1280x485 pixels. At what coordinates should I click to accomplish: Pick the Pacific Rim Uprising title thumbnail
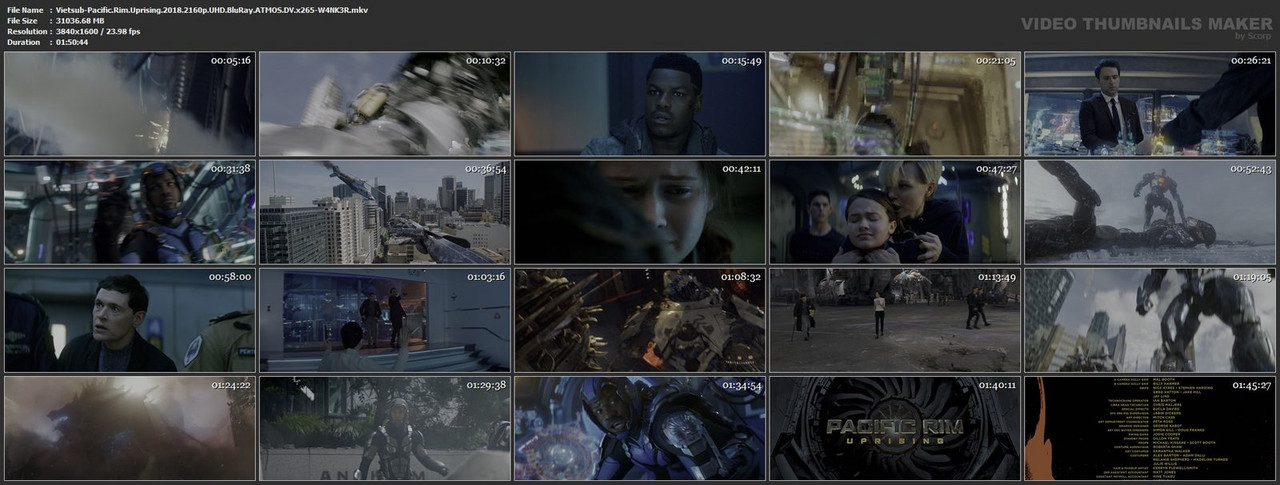[895, 428]
